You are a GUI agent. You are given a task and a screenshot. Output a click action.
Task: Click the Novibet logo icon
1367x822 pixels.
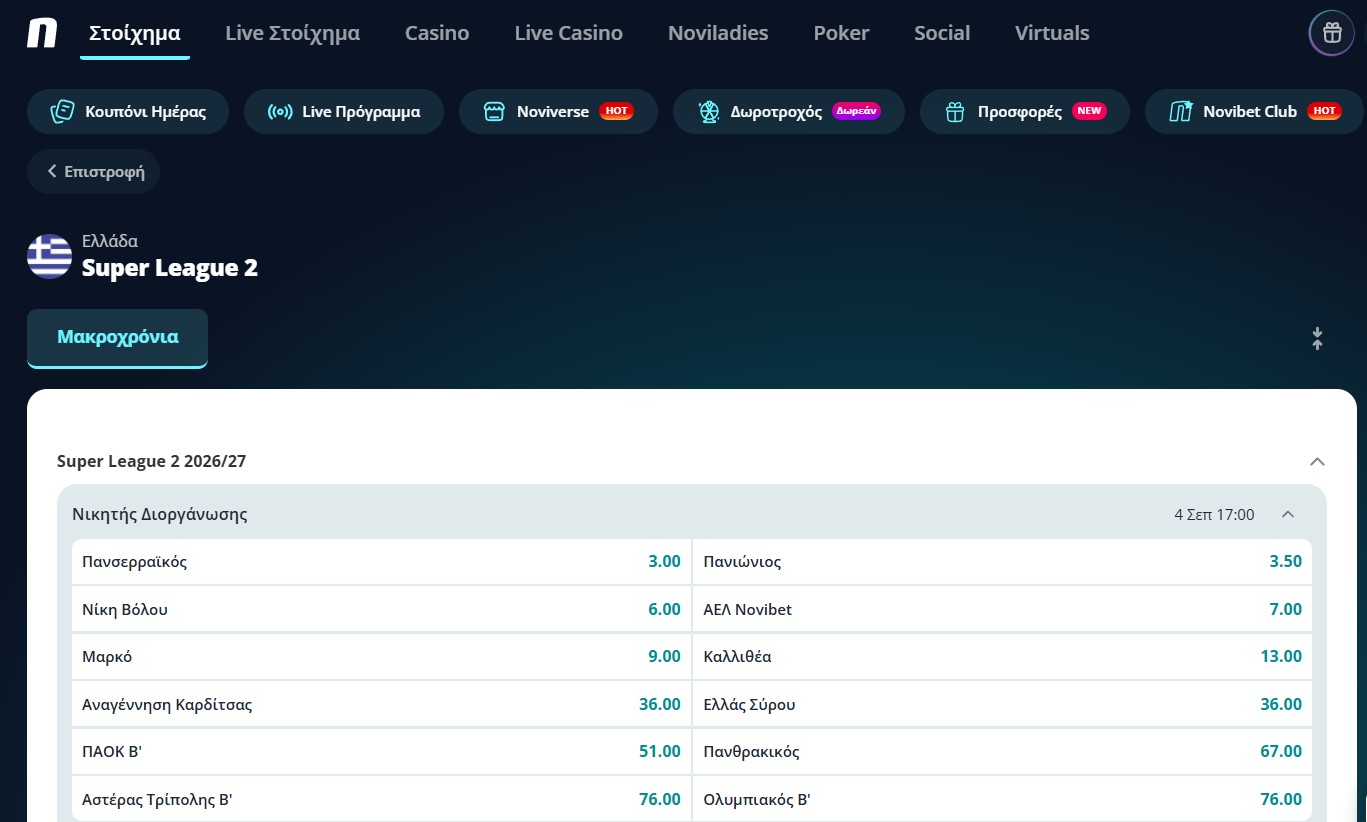(x=42, y=33)
